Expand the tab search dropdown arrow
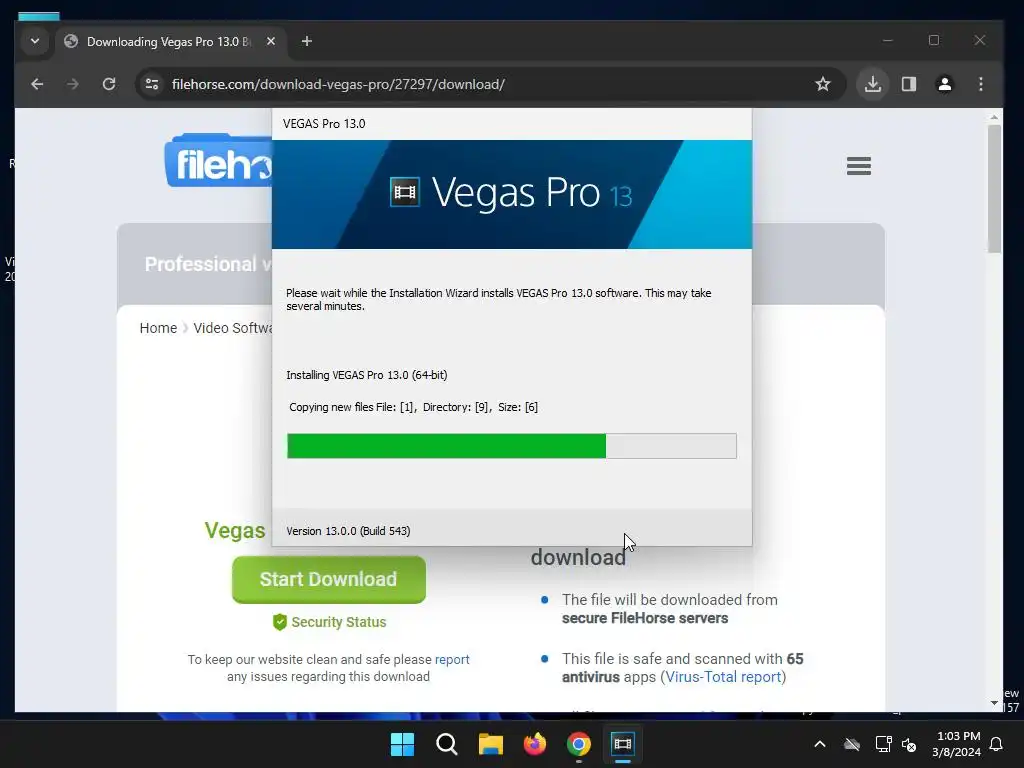 pyautogui.click(x=35, y=41)
